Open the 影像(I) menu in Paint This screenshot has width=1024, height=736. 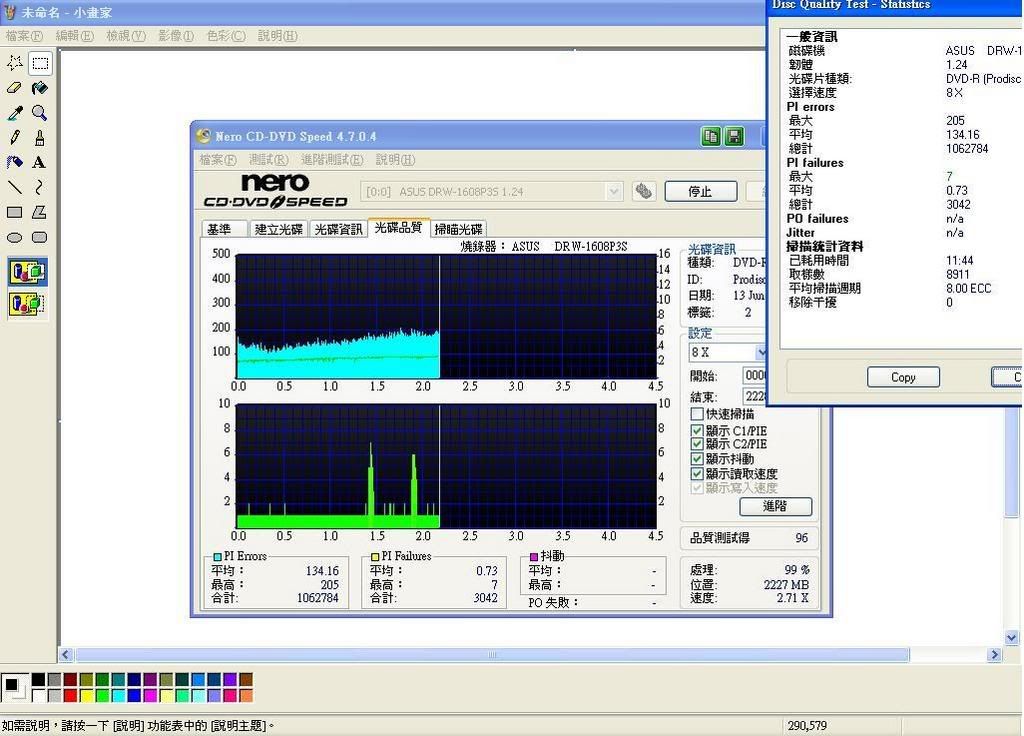pos(175,36)
